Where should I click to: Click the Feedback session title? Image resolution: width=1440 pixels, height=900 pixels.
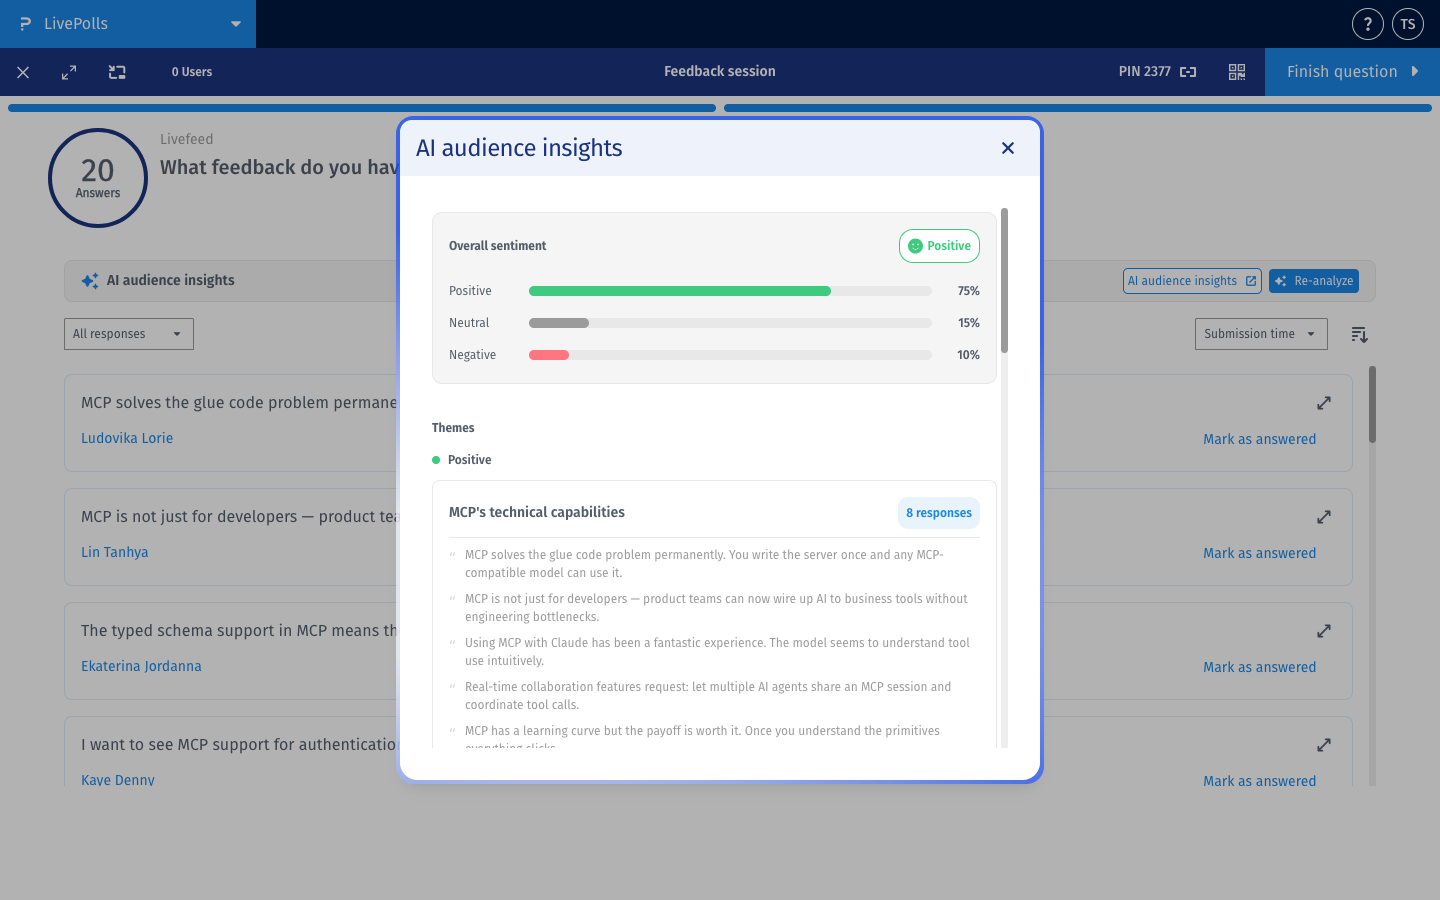[x=720, y=71]
